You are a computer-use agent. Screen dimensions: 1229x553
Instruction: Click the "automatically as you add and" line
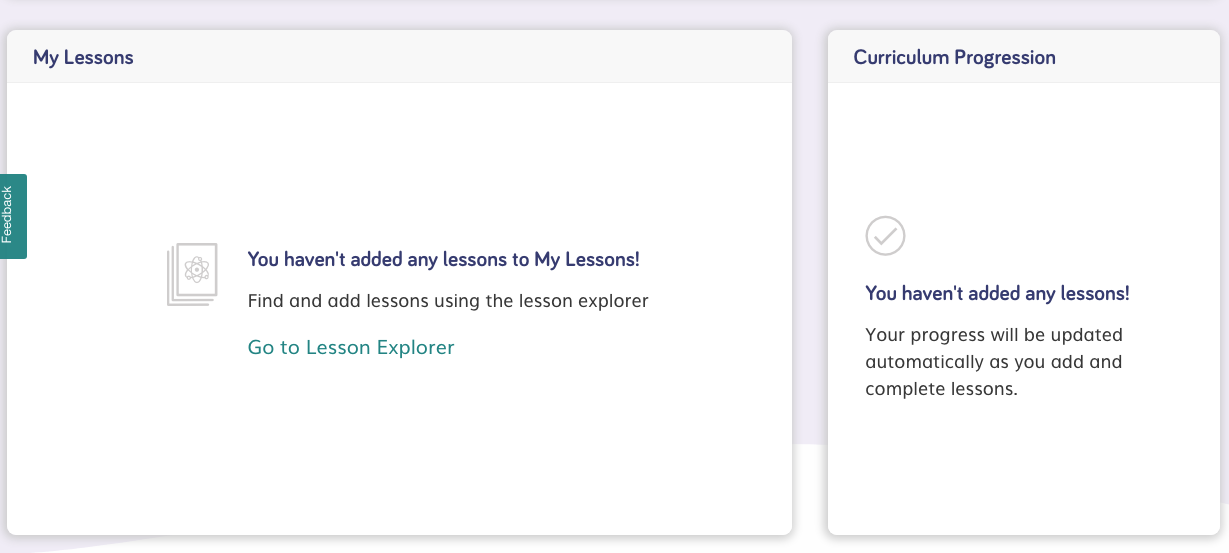[x=993, y=362]
